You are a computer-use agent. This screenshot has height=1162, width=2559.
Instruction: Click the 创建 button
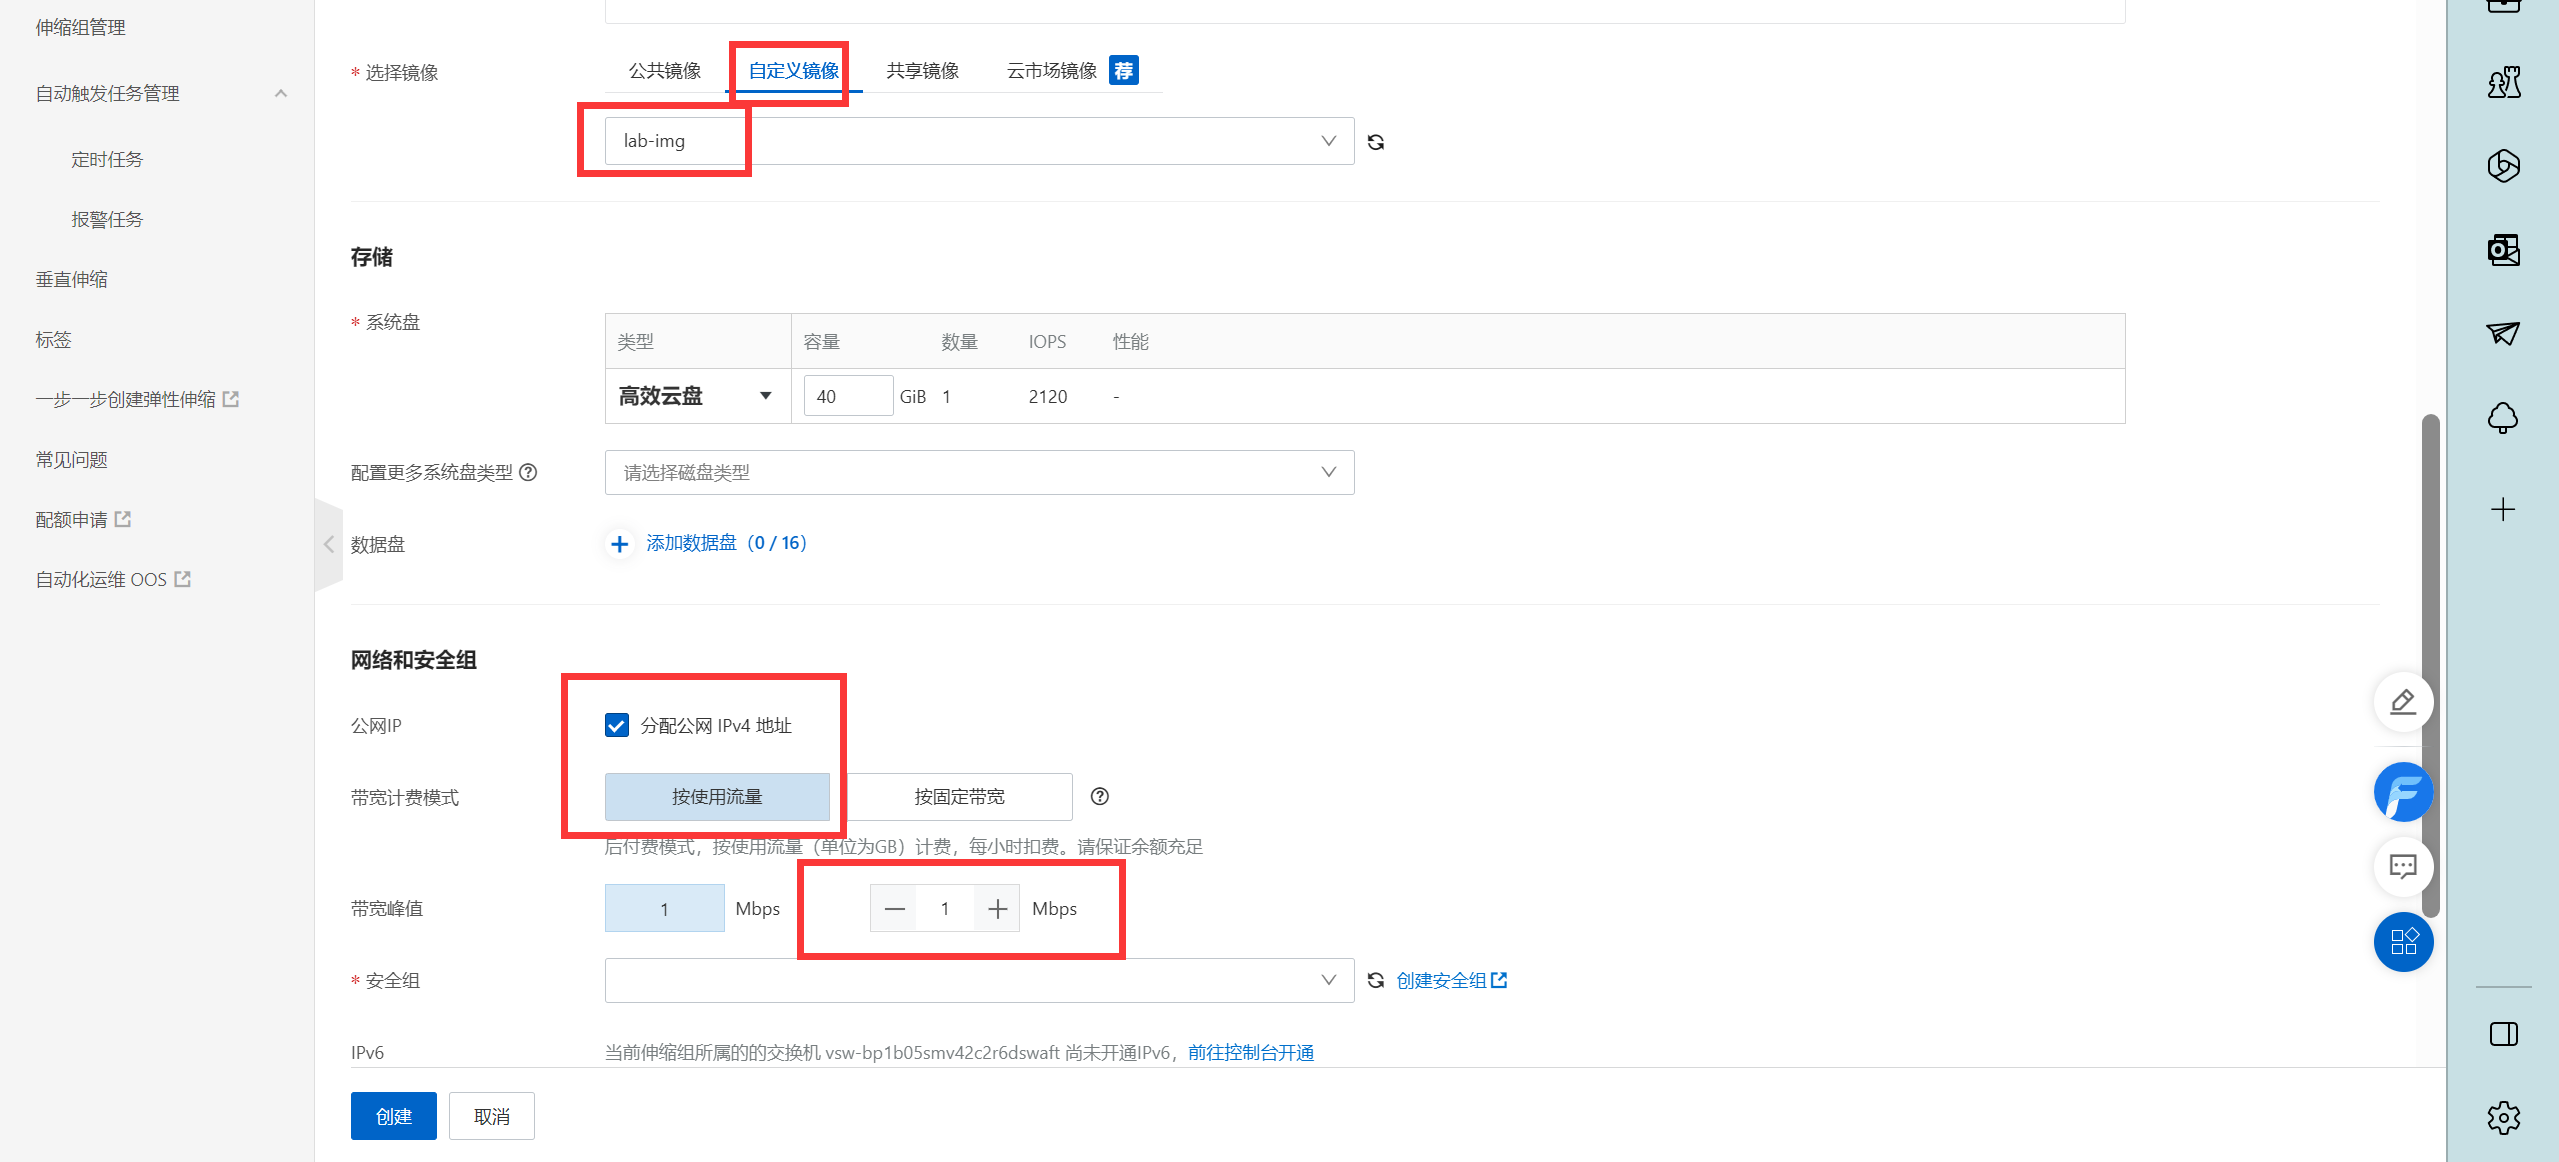point(394,1116)
